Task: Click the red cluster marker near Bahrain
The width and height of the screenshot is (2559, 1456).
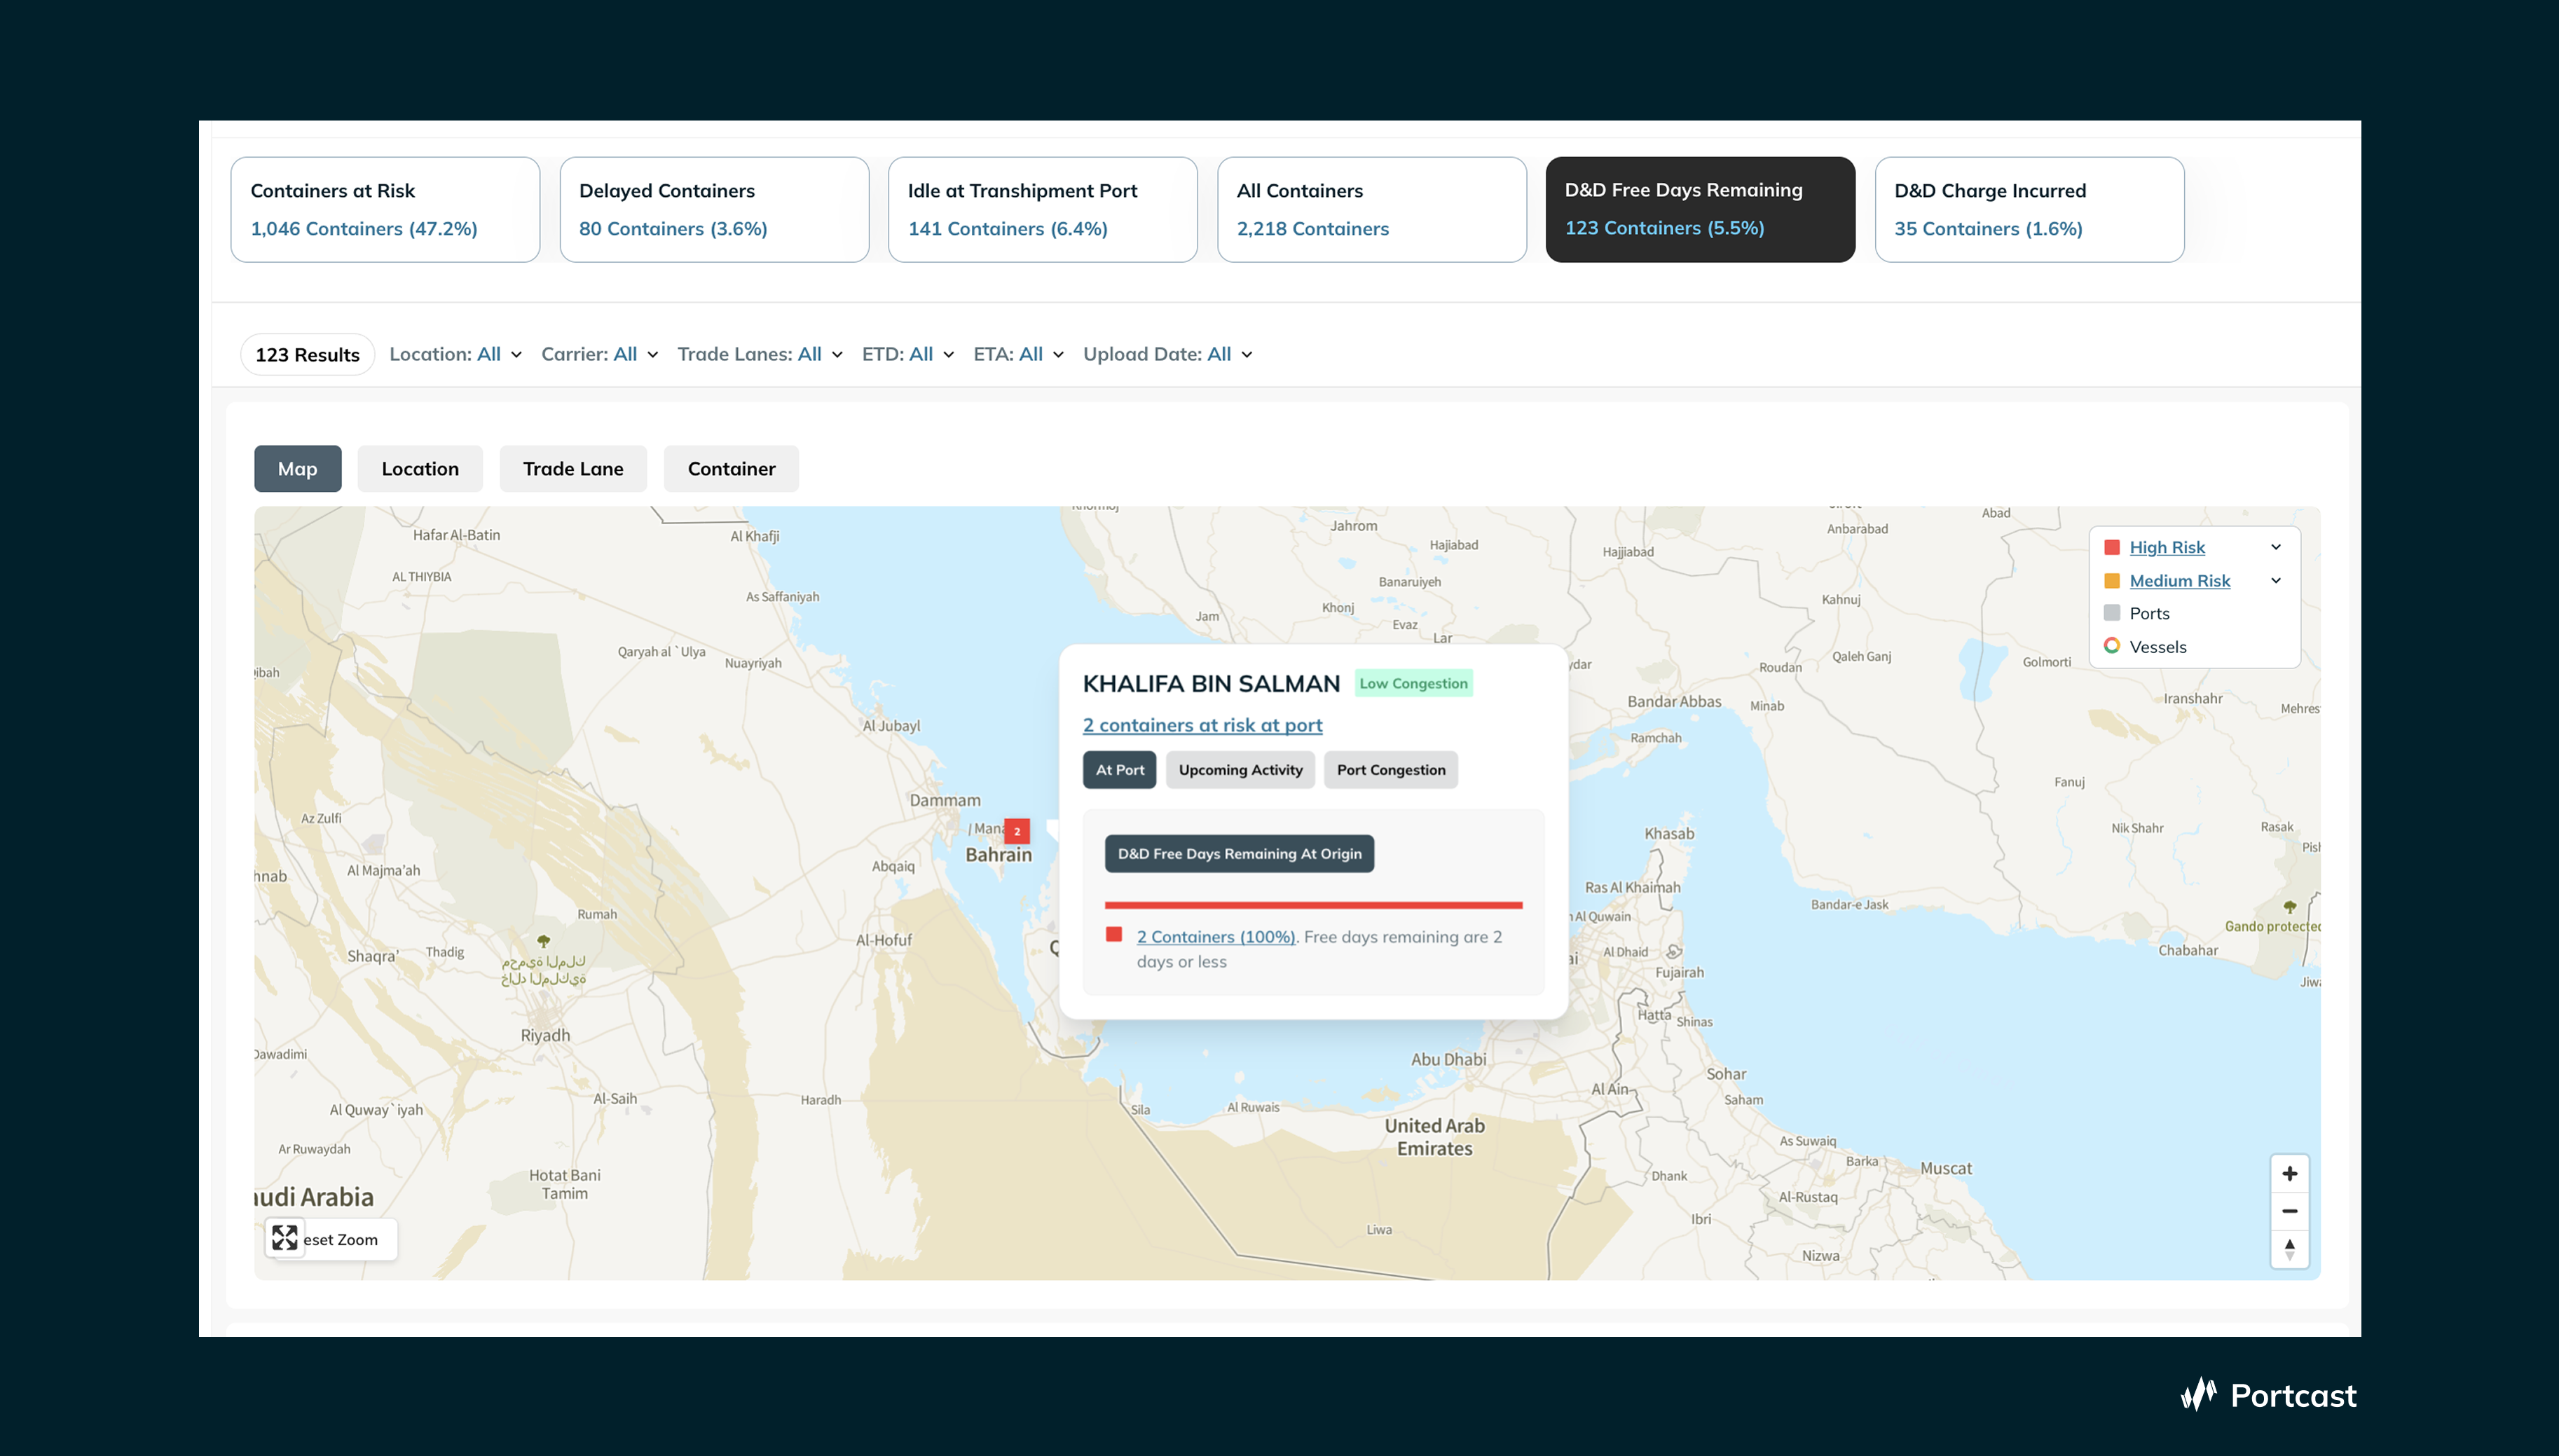Action: (1017, 831)
